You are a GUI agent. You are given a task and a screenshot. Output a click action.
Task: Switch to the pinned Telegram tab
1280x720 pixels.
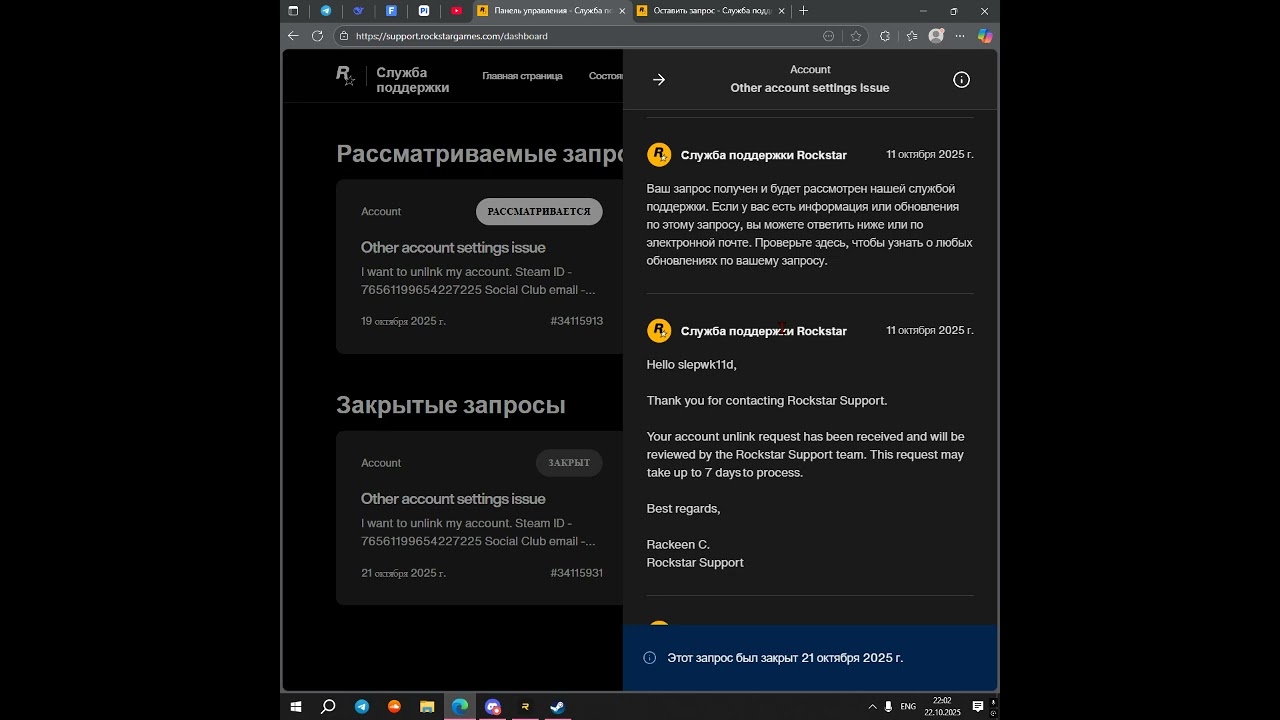pyautogui.click(x=326, y=11)
